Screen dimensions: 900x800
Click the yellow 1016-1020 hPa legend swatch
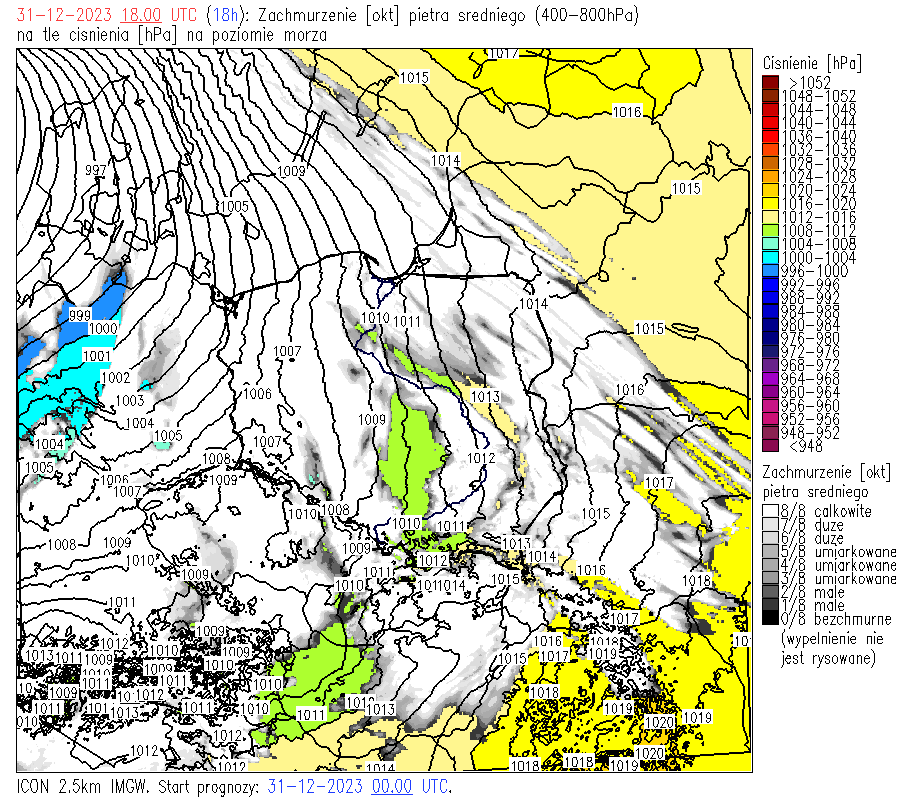[770, 204]
